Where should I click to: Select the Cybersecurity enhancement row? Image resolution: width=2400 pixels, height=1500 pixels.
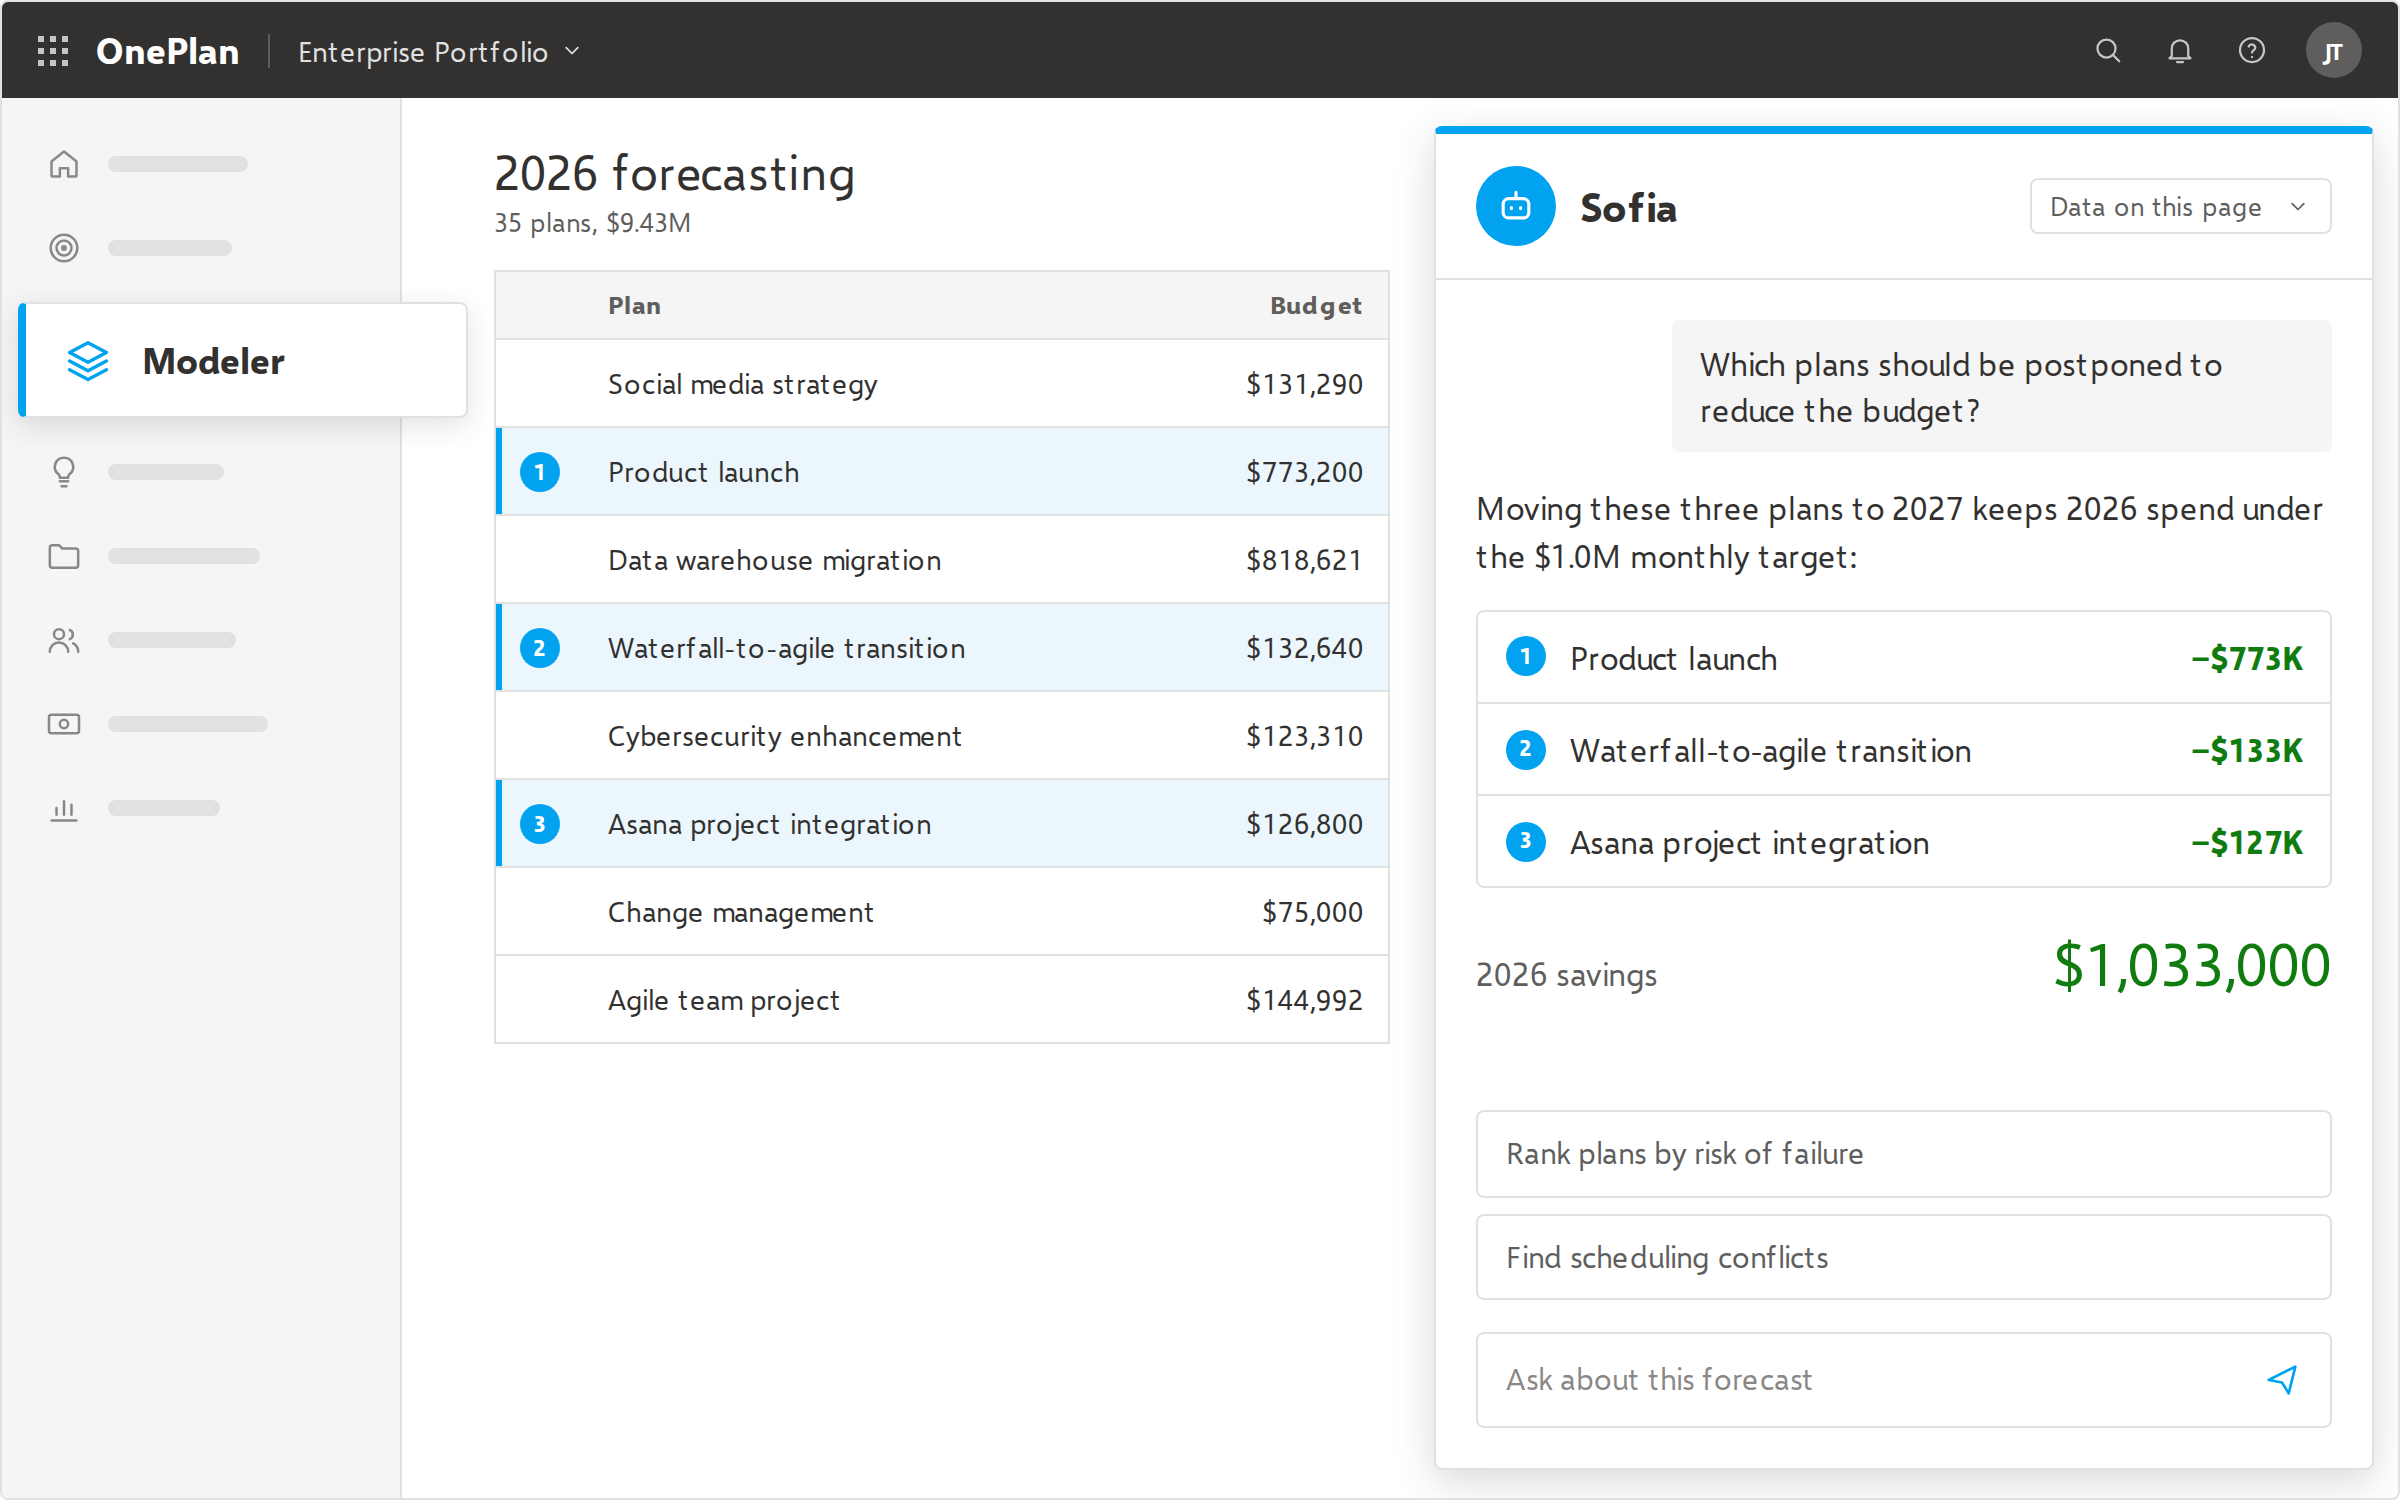click(x=942, y=736)
